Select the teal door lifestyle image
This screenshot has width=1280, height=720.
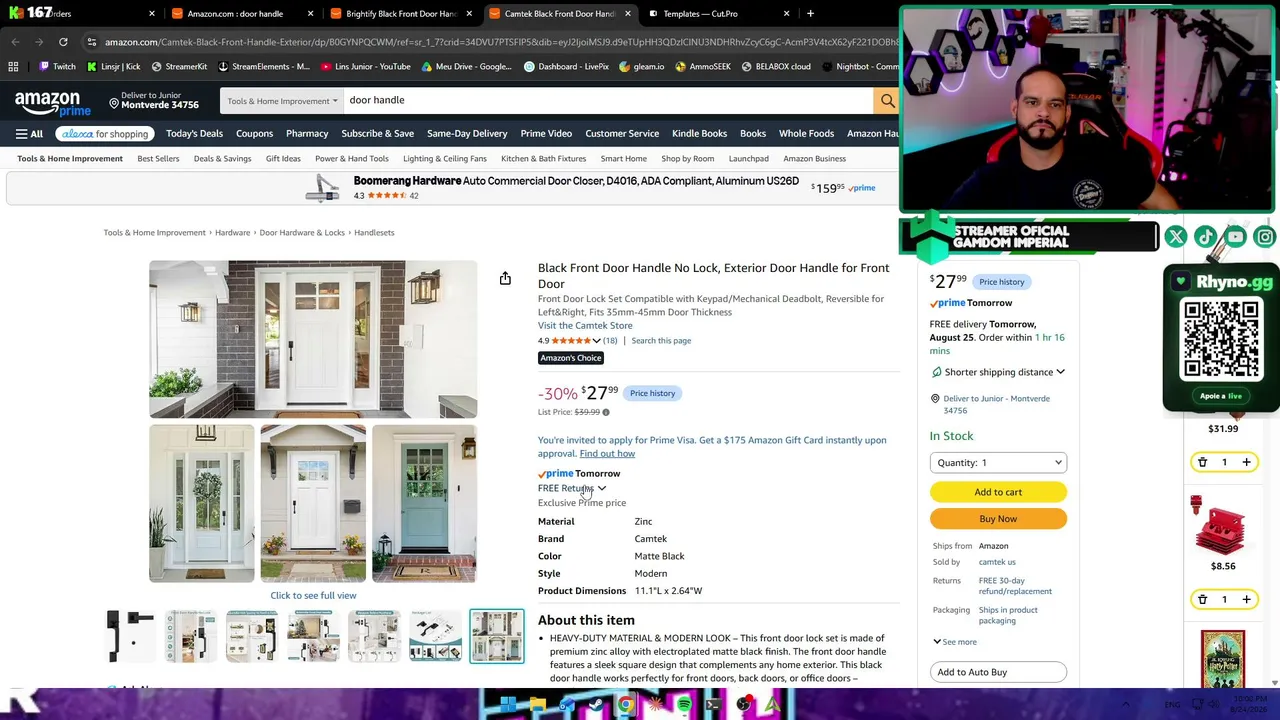pyautogui.click(x=424, y=503)
